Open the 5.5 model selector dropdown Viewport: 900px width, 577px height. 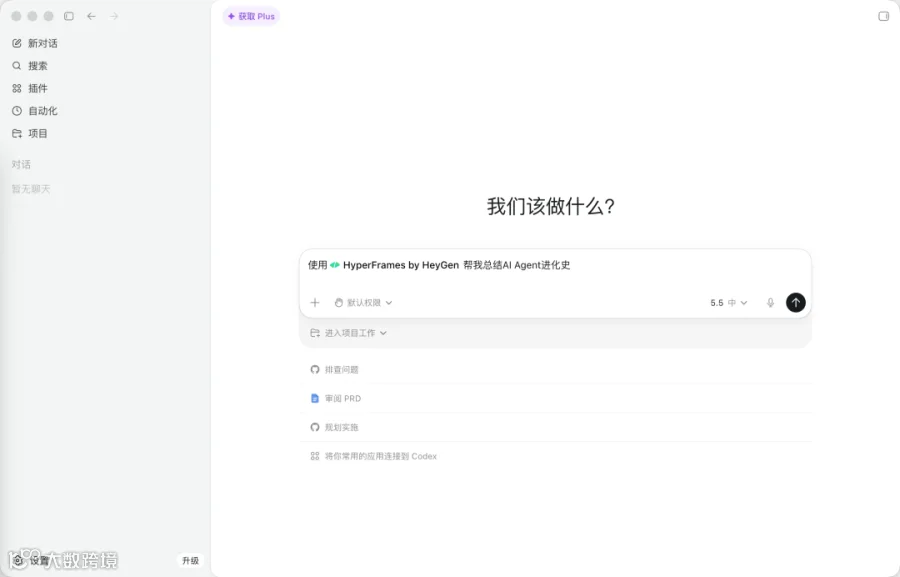[x=728, y=303]
